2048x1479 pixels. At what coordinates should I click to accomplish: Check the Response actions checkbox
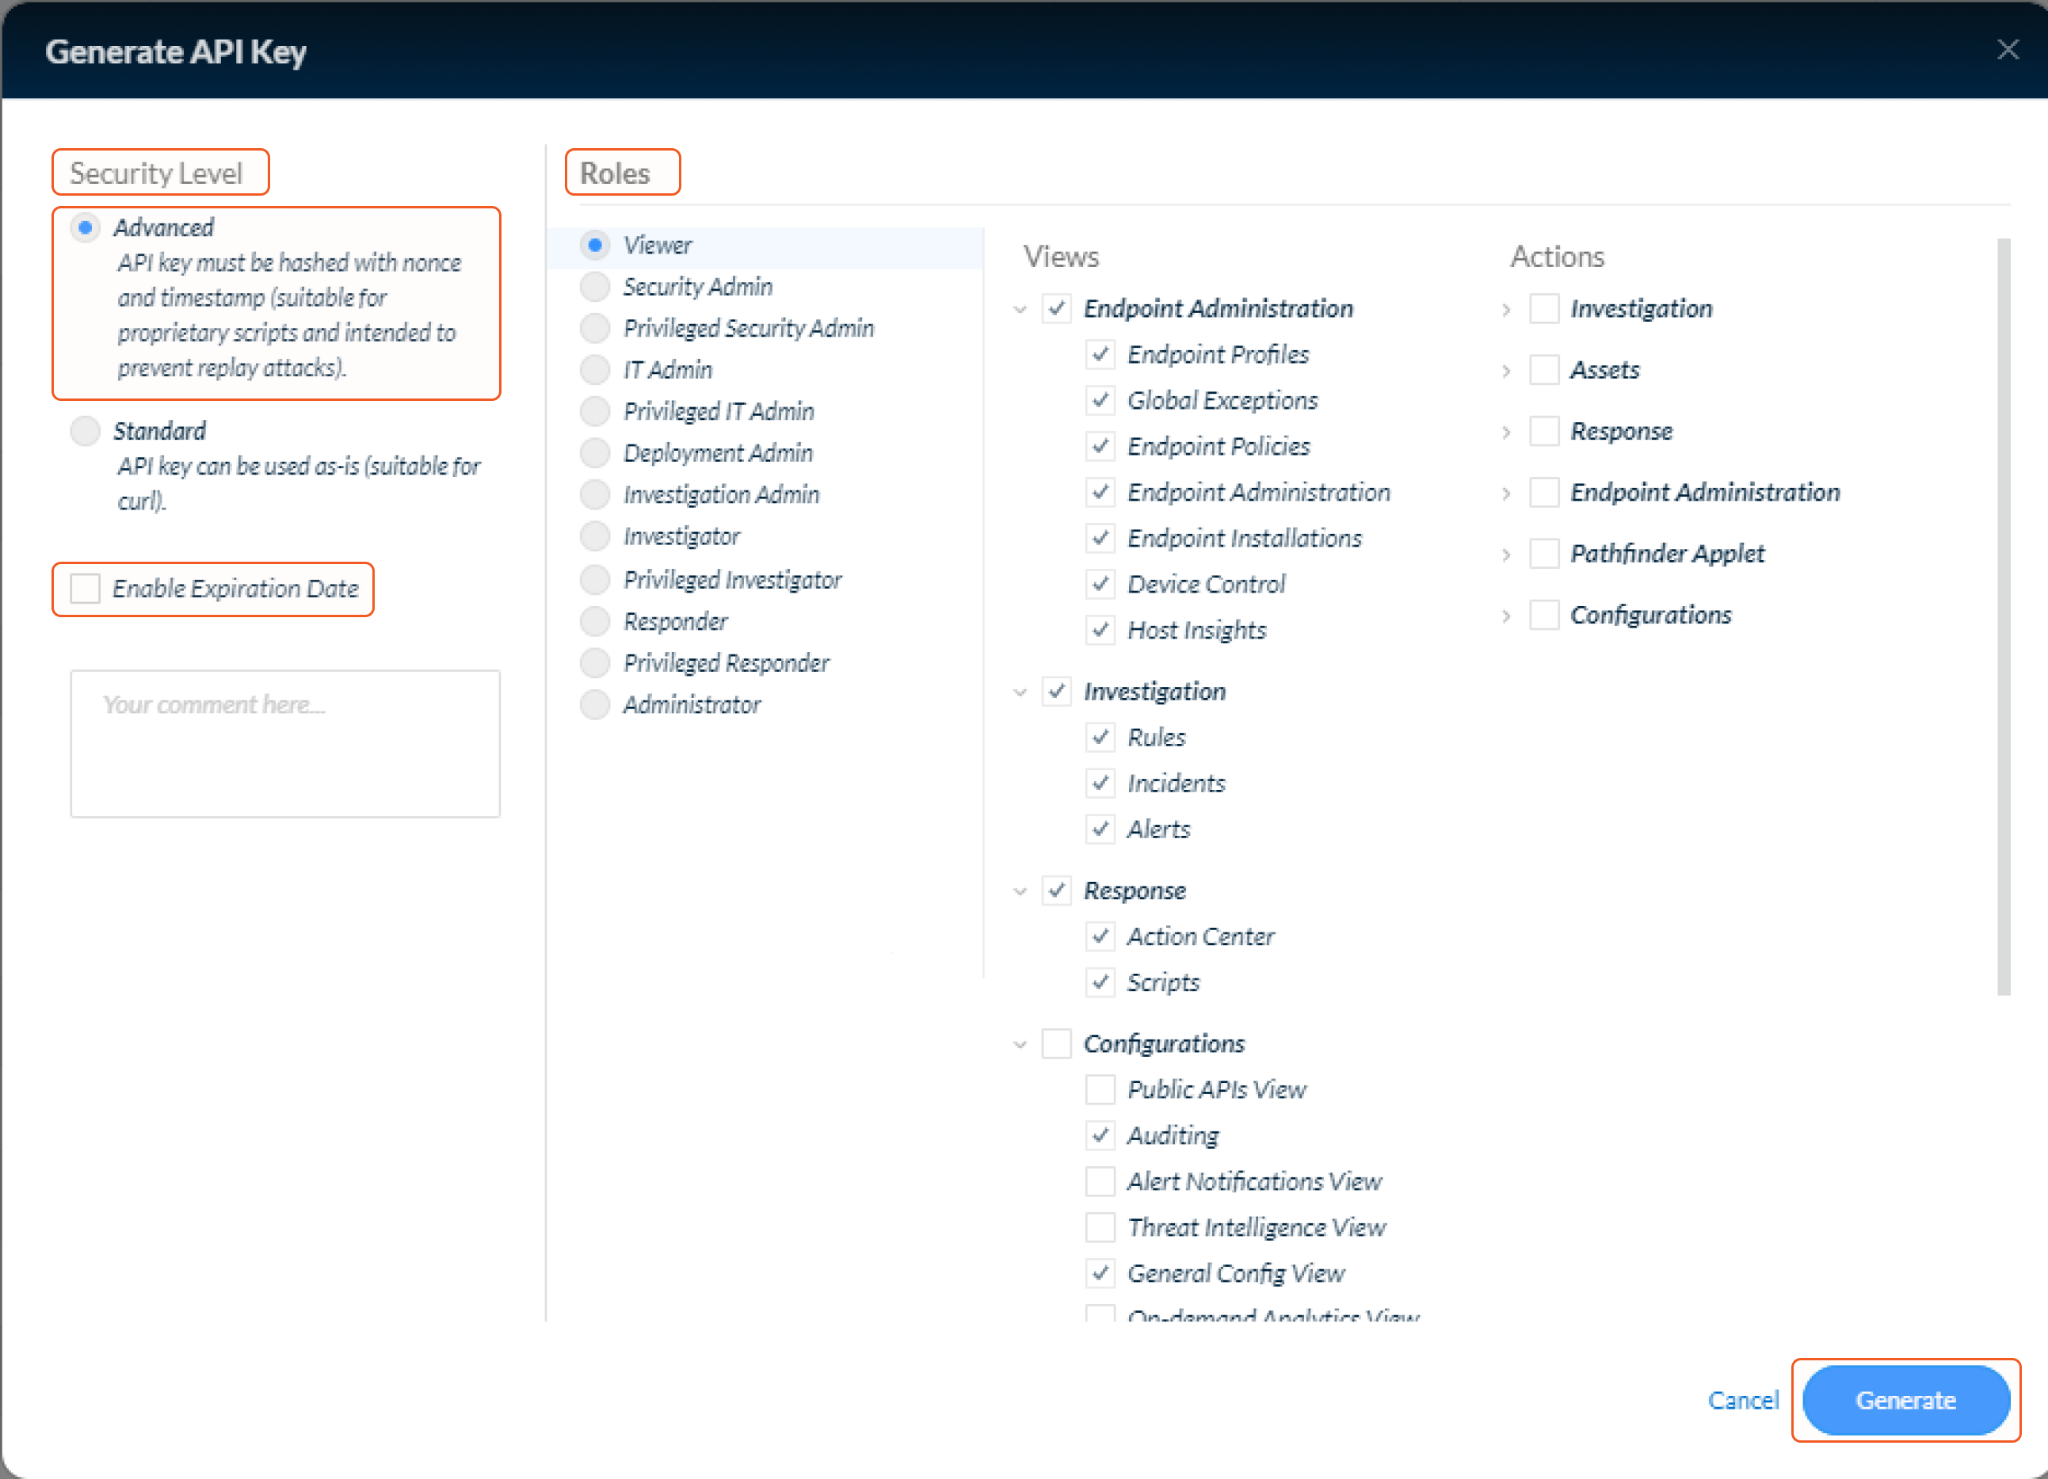pyautogui.click(x=1545, y=432)
